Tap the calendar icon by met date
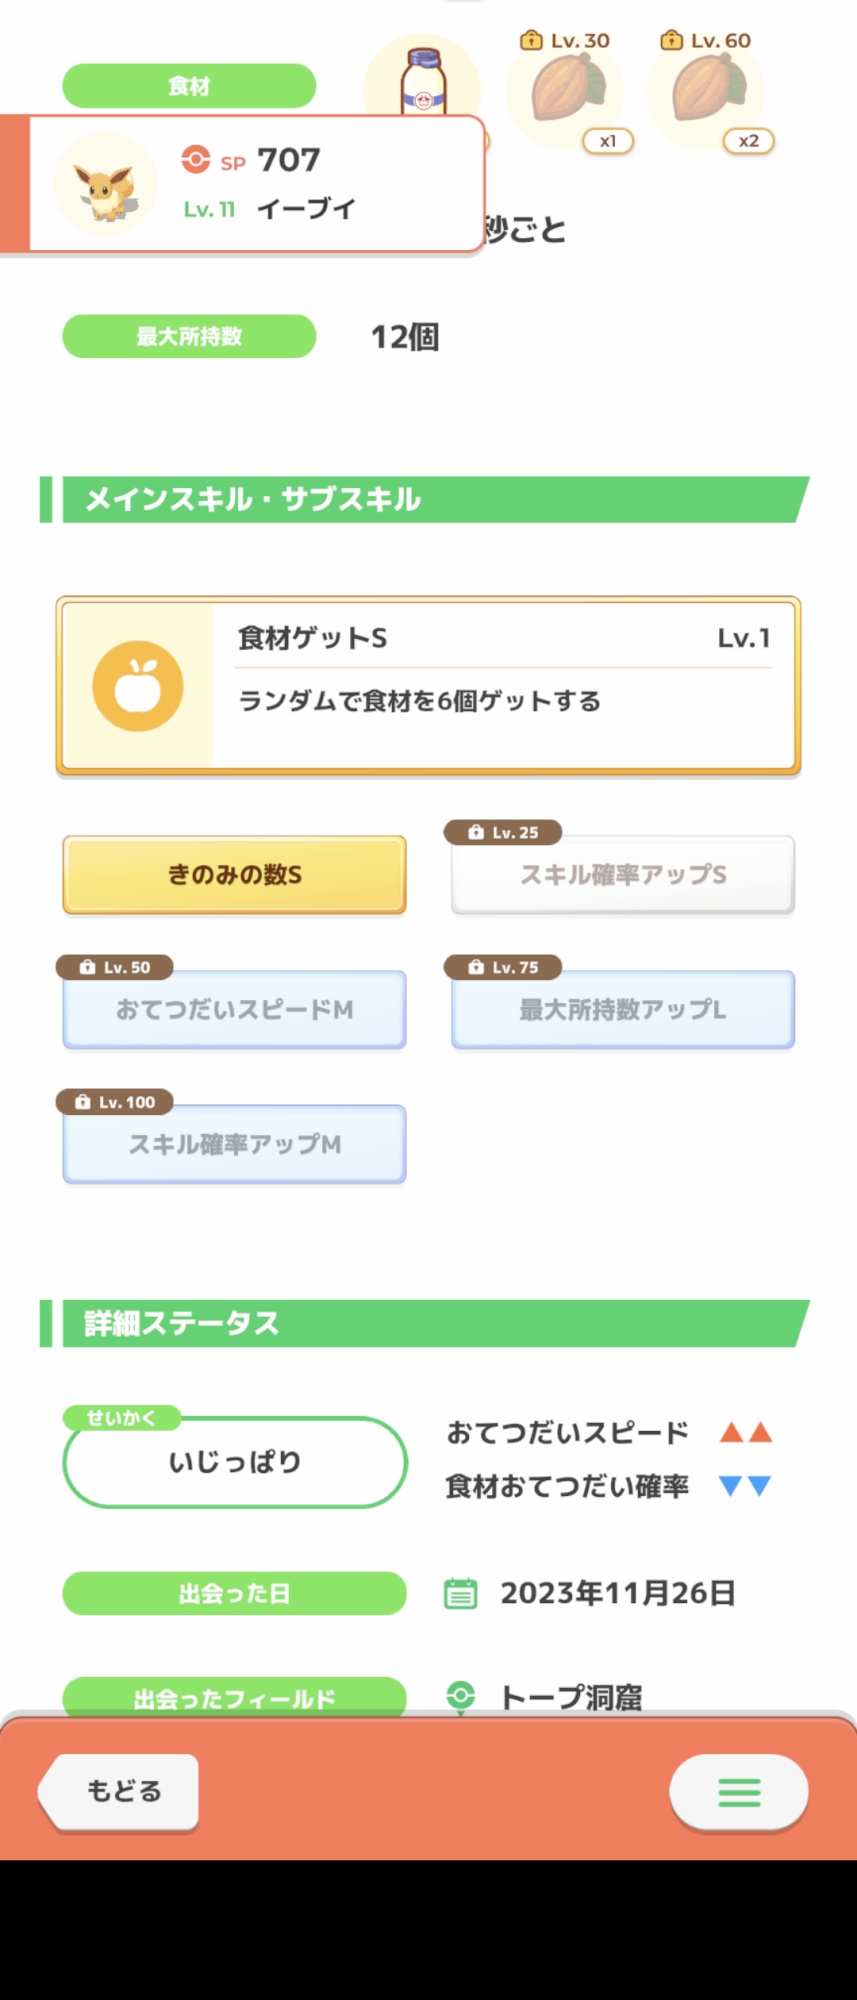This screenshot has width=857, height=2000. 460,1593
